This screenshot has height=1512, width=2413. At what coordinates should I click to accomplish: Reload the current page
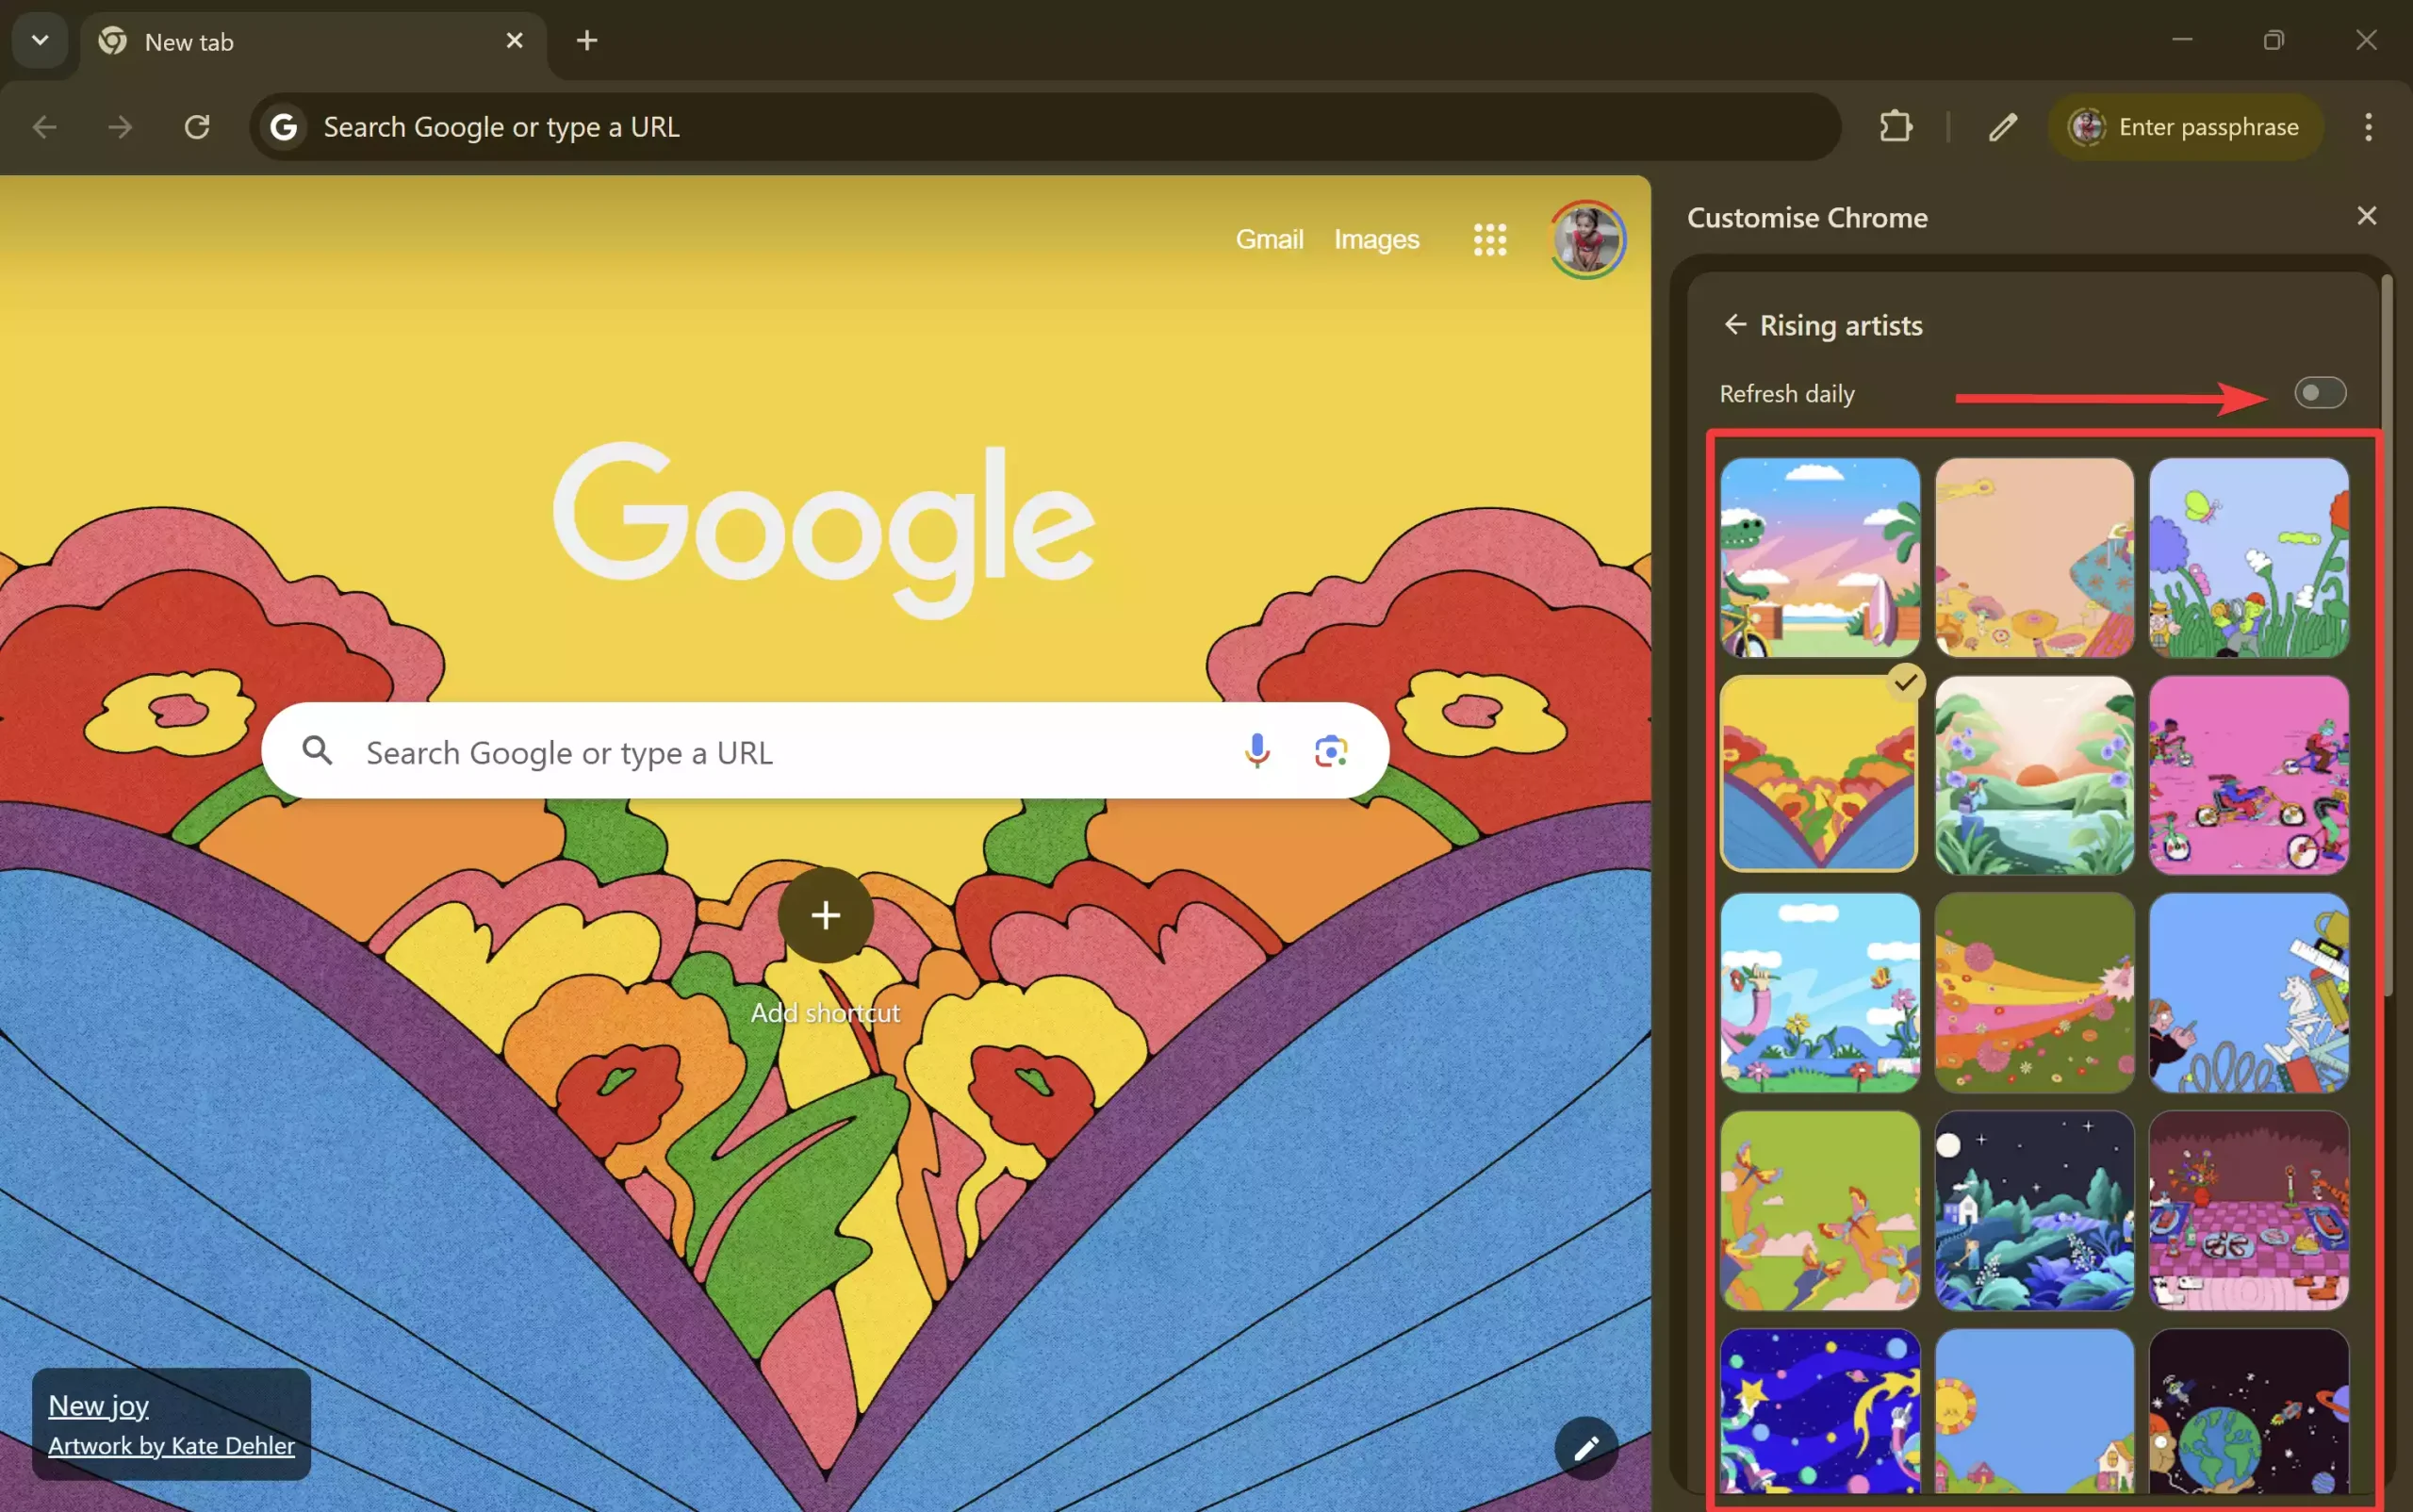tap(196, 127)
